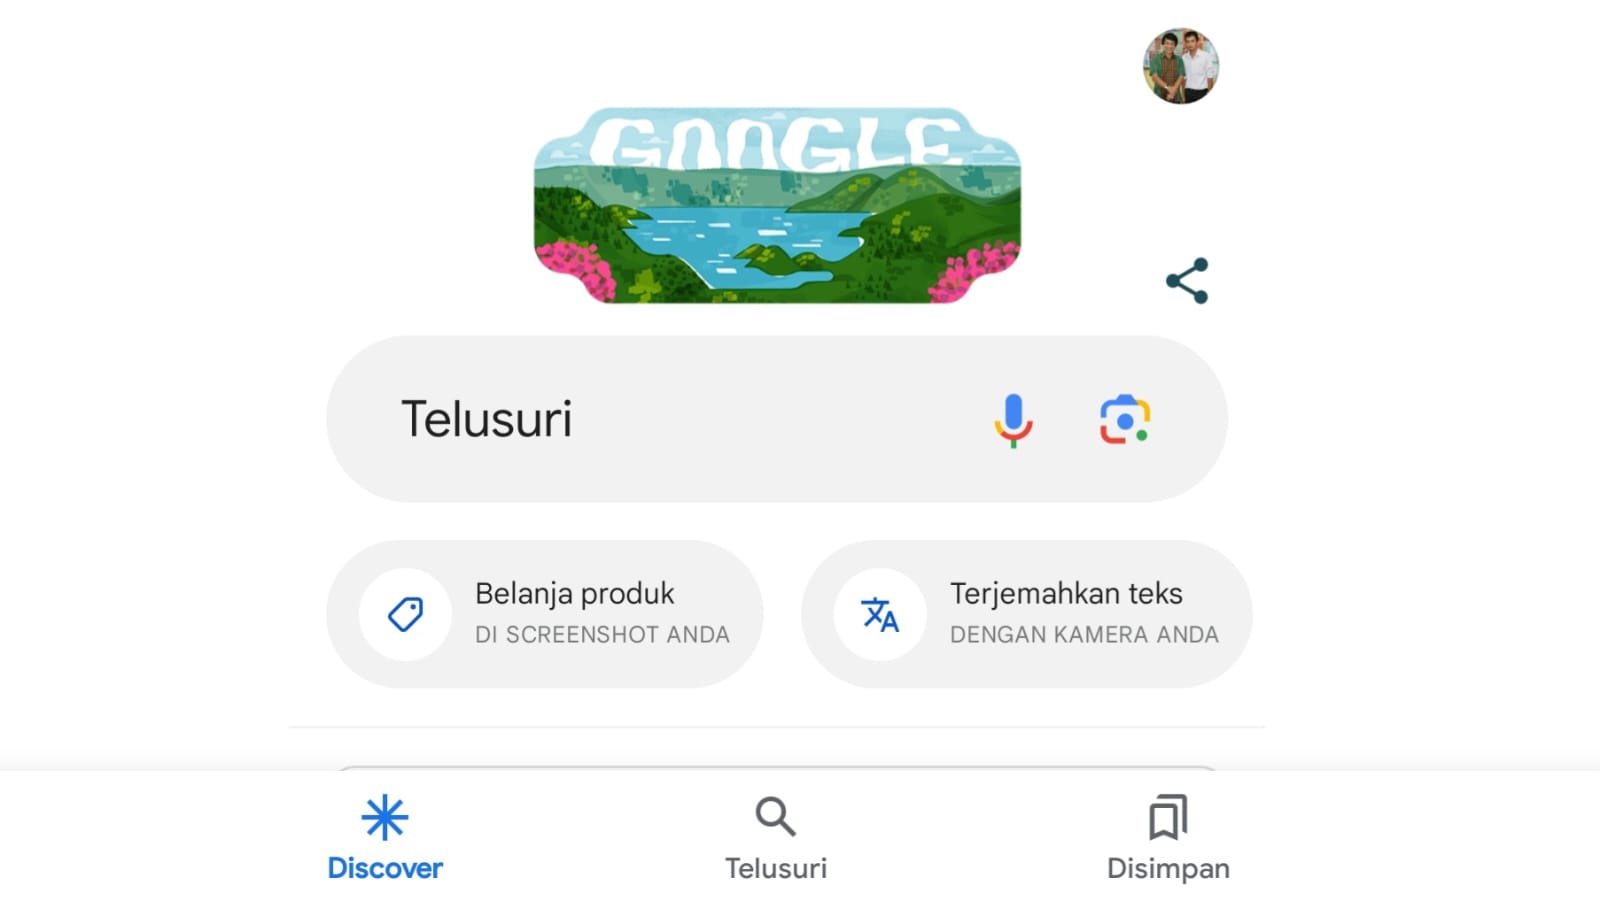The image size is (1600, 901).
Task: Select the Discover asterisk icon
Action: 385,818
